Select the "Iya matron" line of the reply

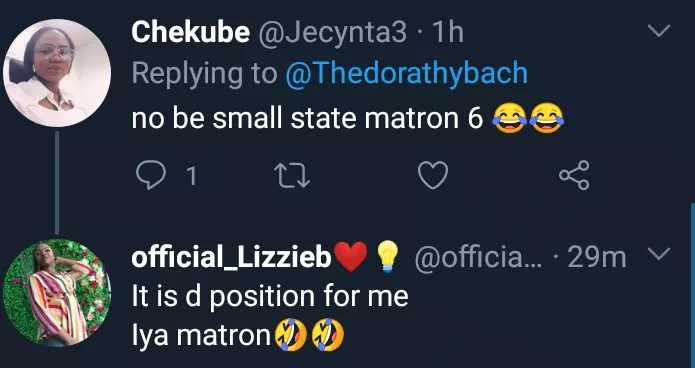point(201,336)
